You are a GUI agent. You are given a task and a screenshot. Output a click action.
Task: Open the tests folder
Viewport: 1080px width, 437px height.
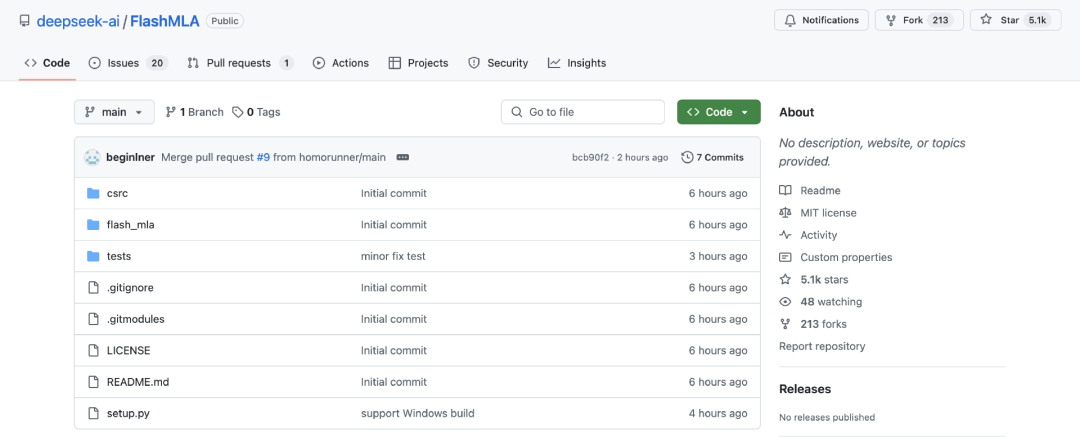(118, 256)
